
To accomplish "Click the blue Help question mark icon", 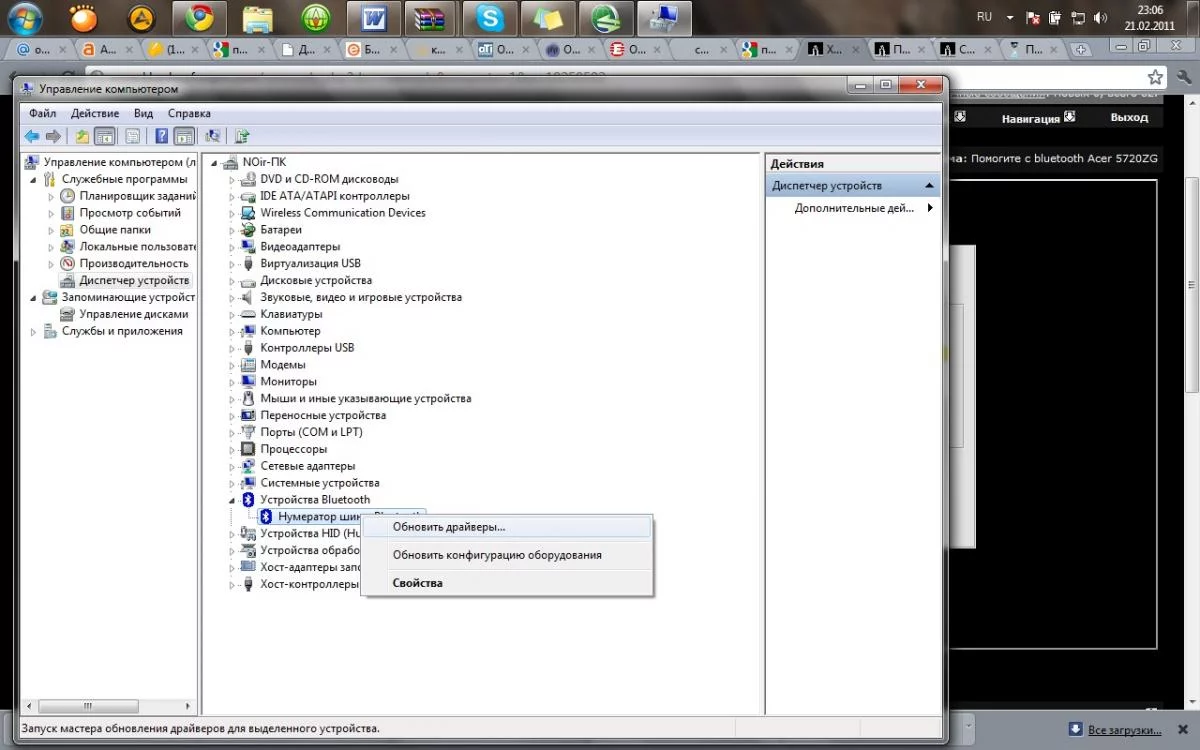I will [x=161, y=136].
